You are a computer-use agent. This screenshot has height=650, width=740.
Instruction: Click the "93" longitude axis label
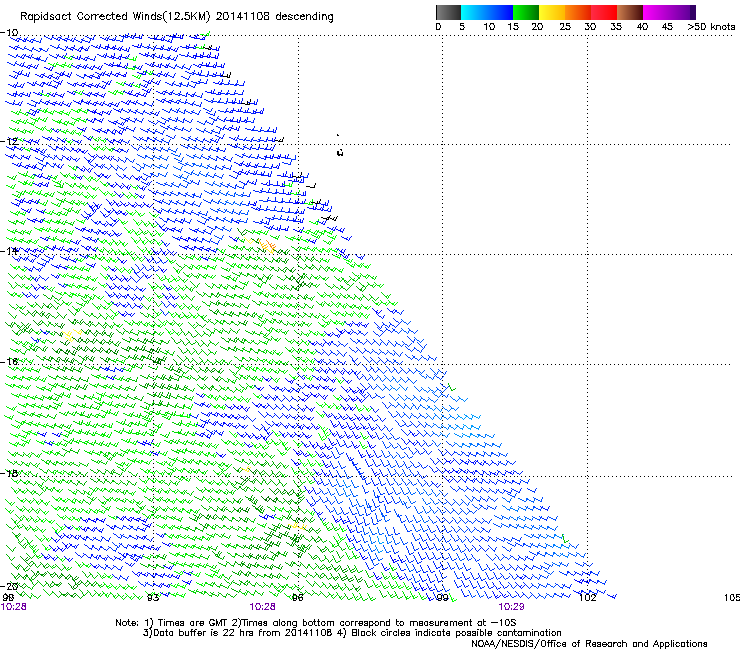153,598
